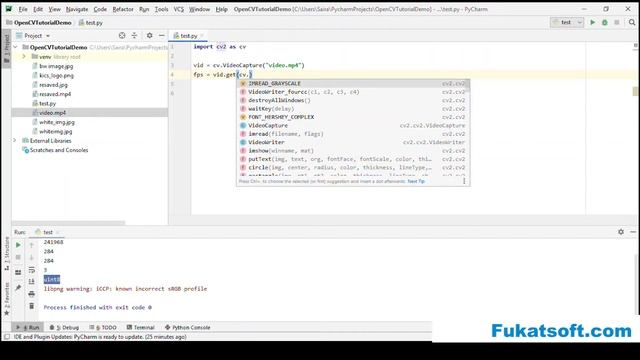Select the 'test' tab in Run panel
Screen dimensions: 640x360
click(48, 232)
